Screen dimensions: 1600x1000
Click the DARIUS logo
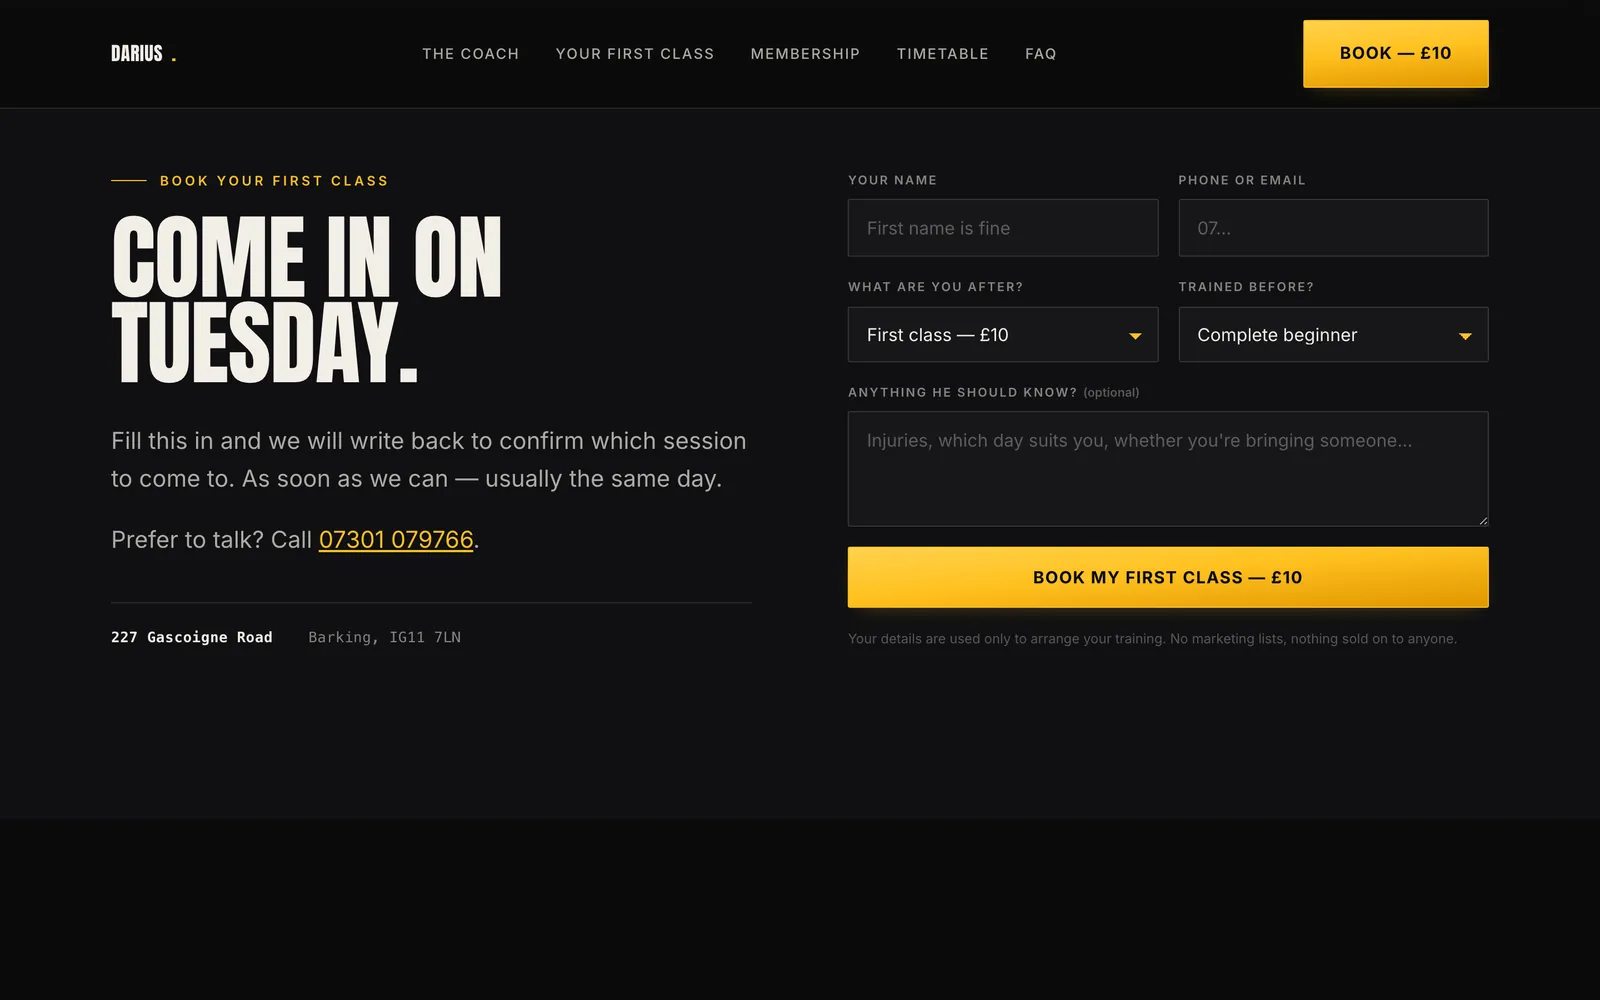pyautogui.click(x=143, y=54)
